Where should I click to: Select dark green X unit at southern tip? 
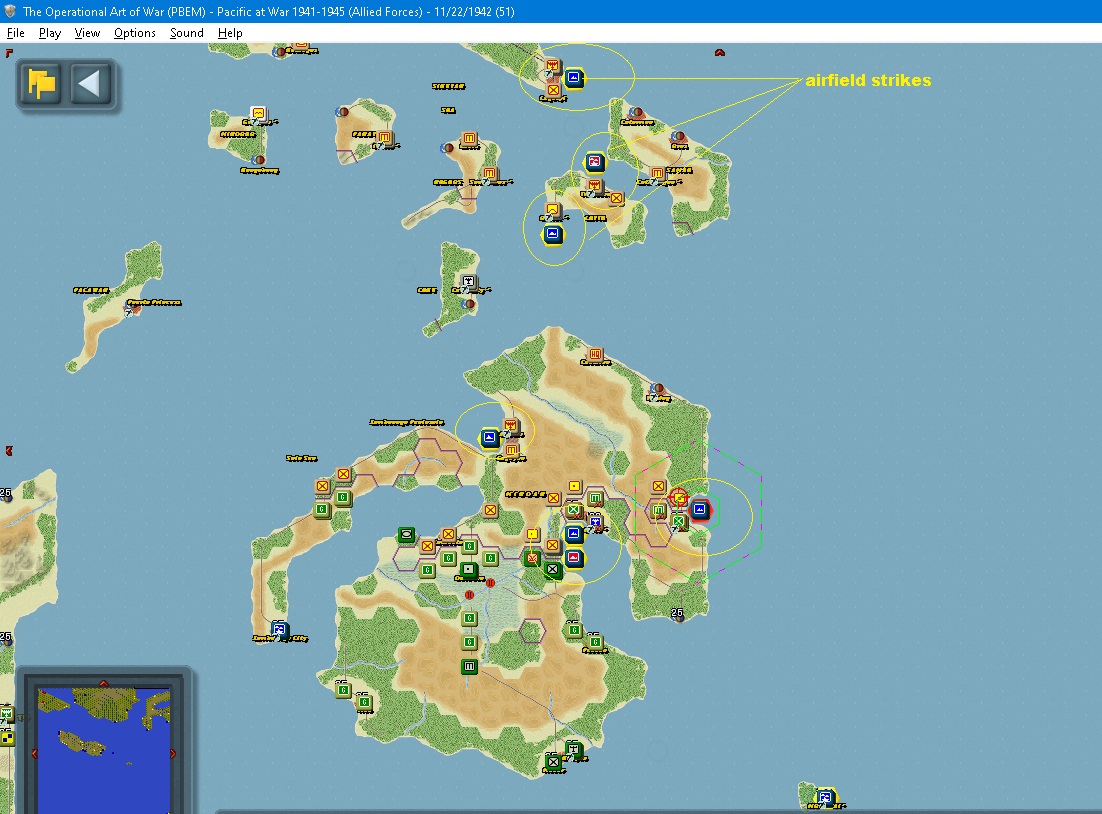[553, 761]
